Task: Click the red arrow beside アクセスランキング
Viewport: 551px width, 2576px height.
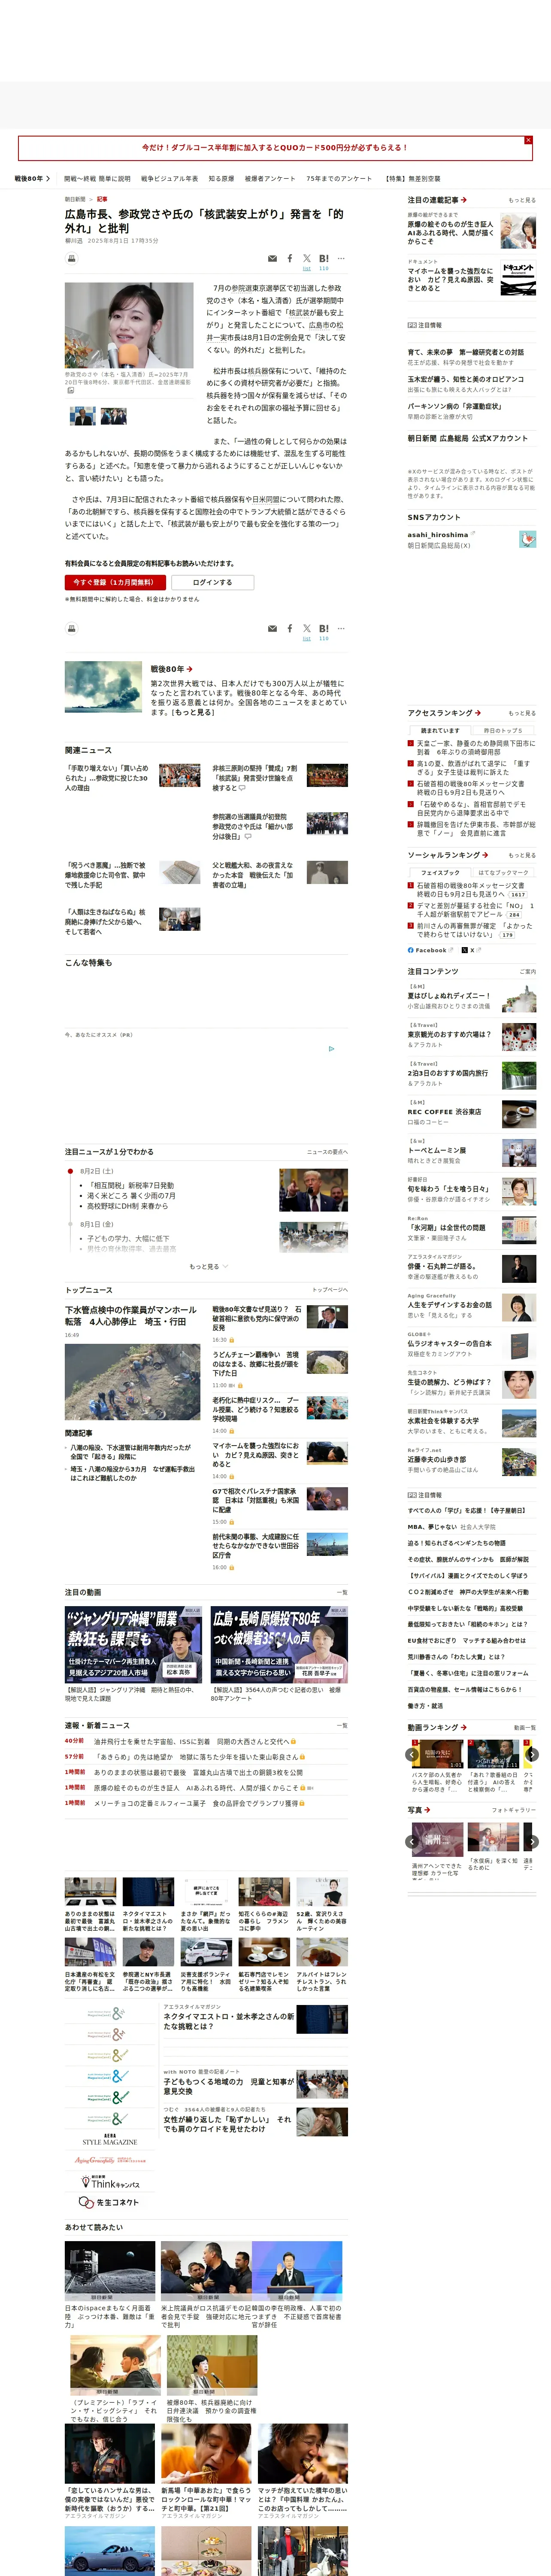Action: pos(478,713)
